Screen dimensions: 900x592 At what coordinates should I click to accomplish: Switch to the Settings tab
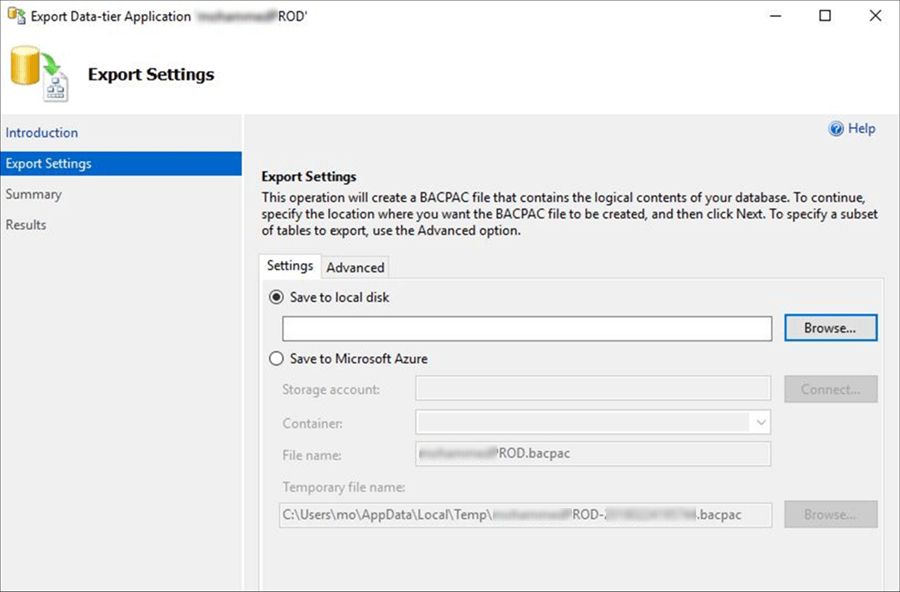click(x=290, y=266)
